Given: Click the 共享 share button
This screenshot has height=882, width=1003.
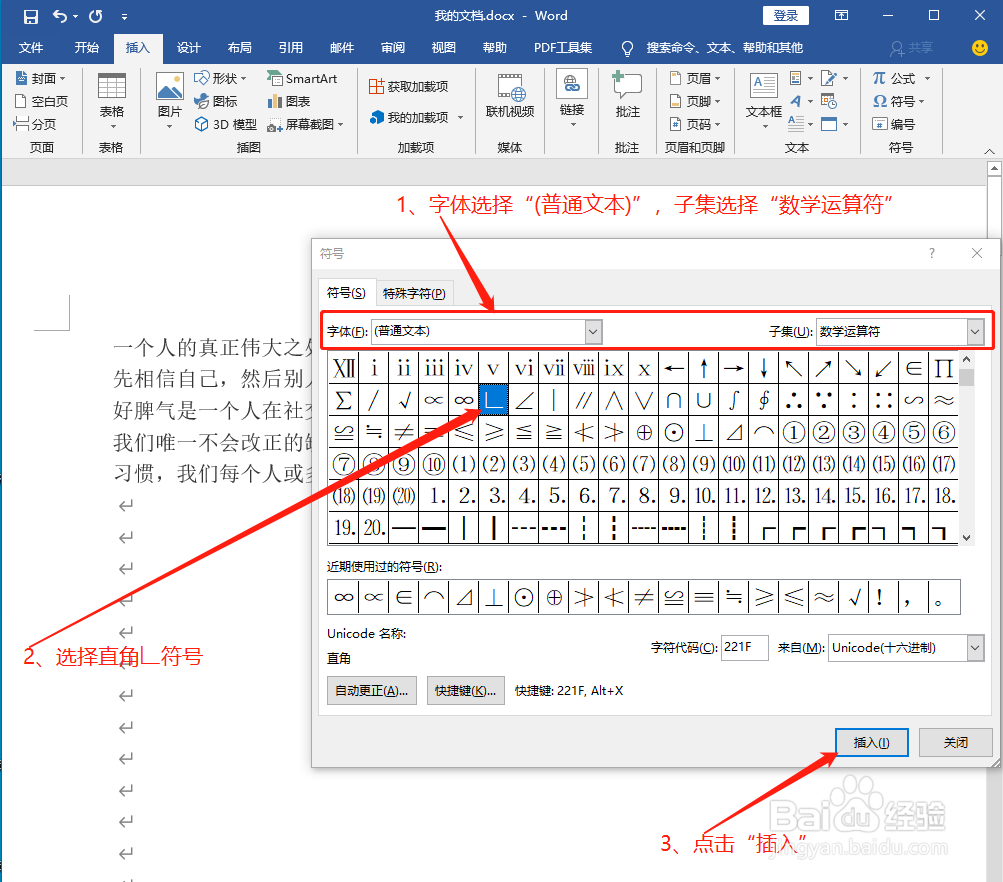Looking at the screenshot, I should click(913, 48).
